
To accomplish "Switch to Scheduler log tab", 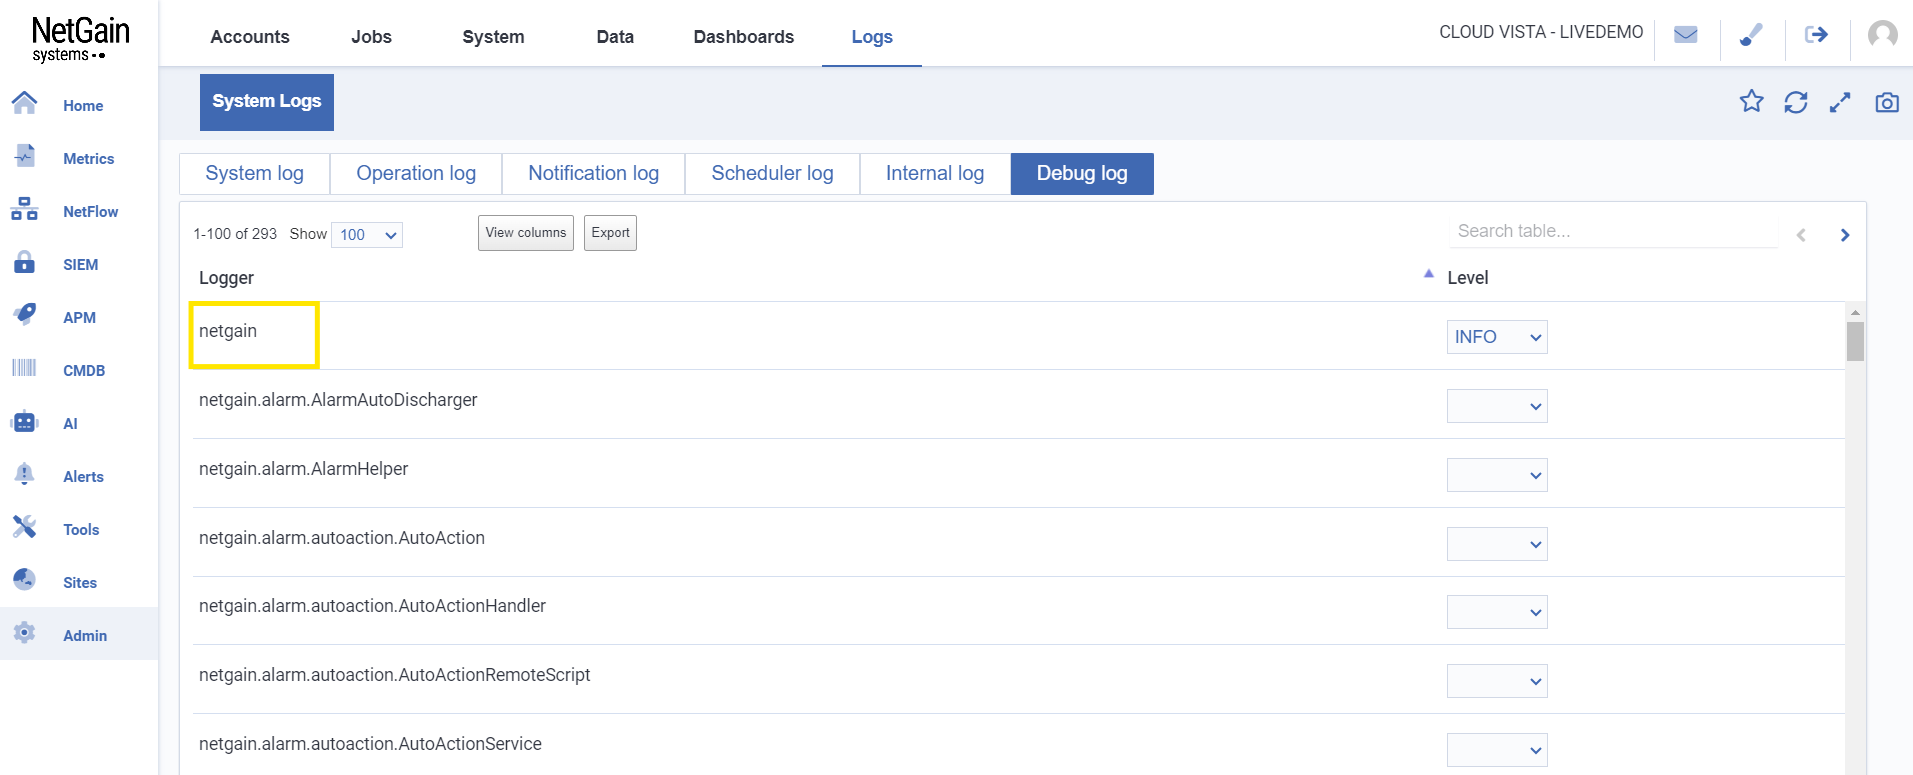I will coord(772,174).
